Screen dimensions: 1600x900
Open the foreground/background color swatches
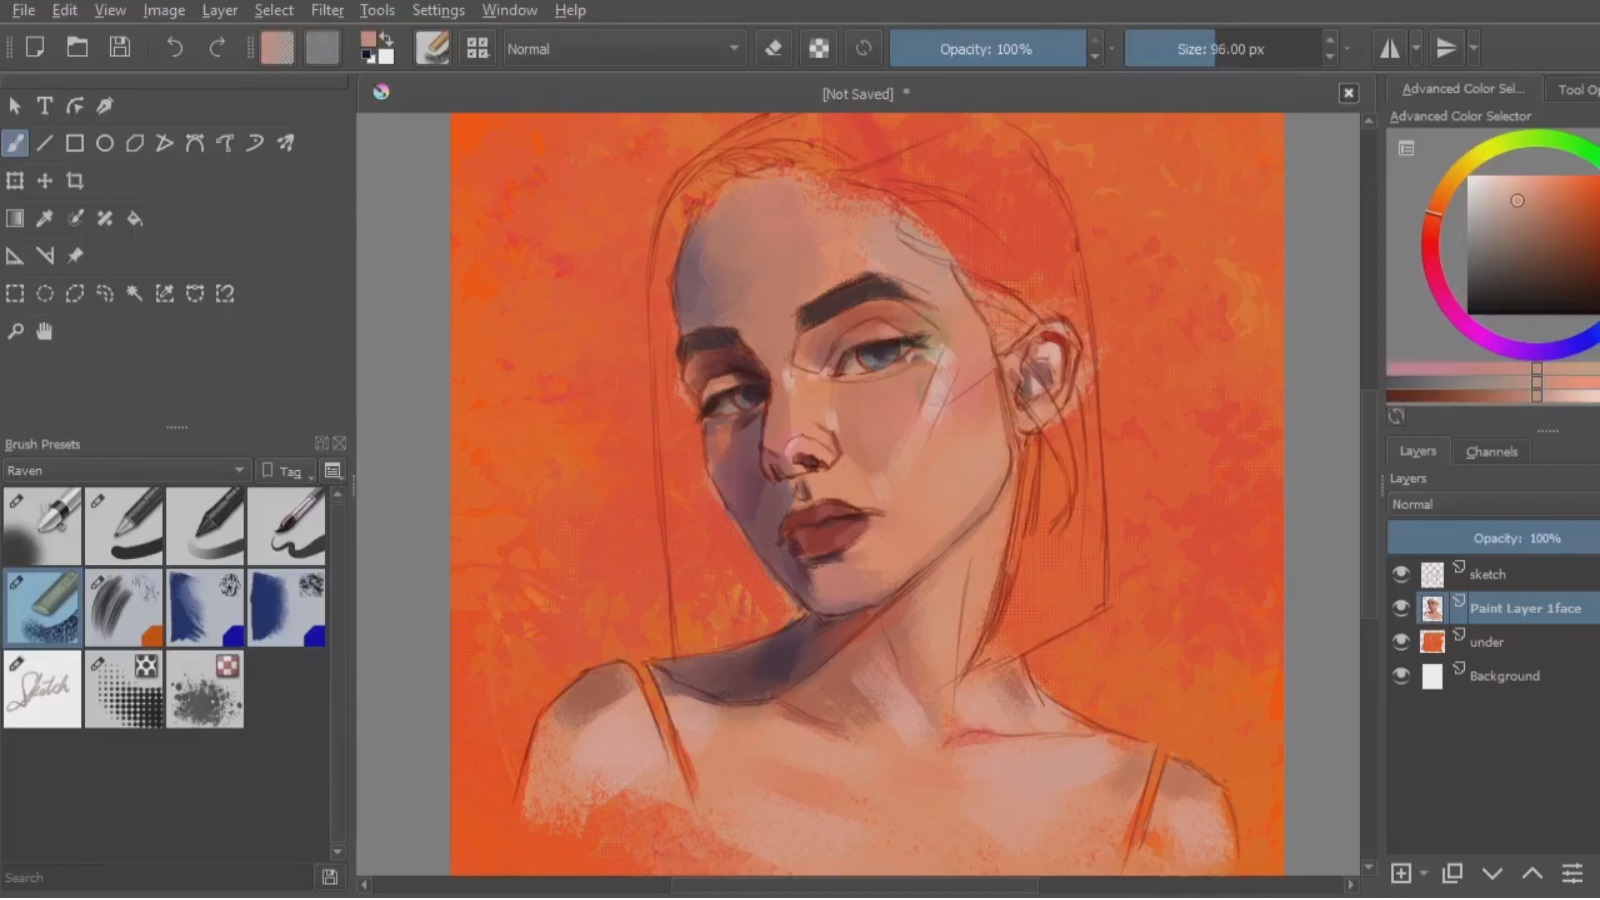click(377, 48)
